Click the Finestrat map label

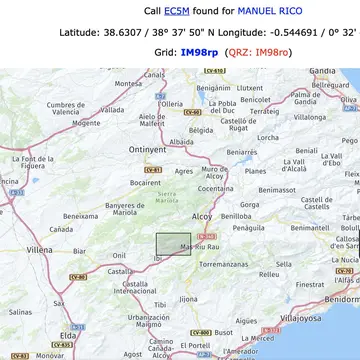pos(310,284)
